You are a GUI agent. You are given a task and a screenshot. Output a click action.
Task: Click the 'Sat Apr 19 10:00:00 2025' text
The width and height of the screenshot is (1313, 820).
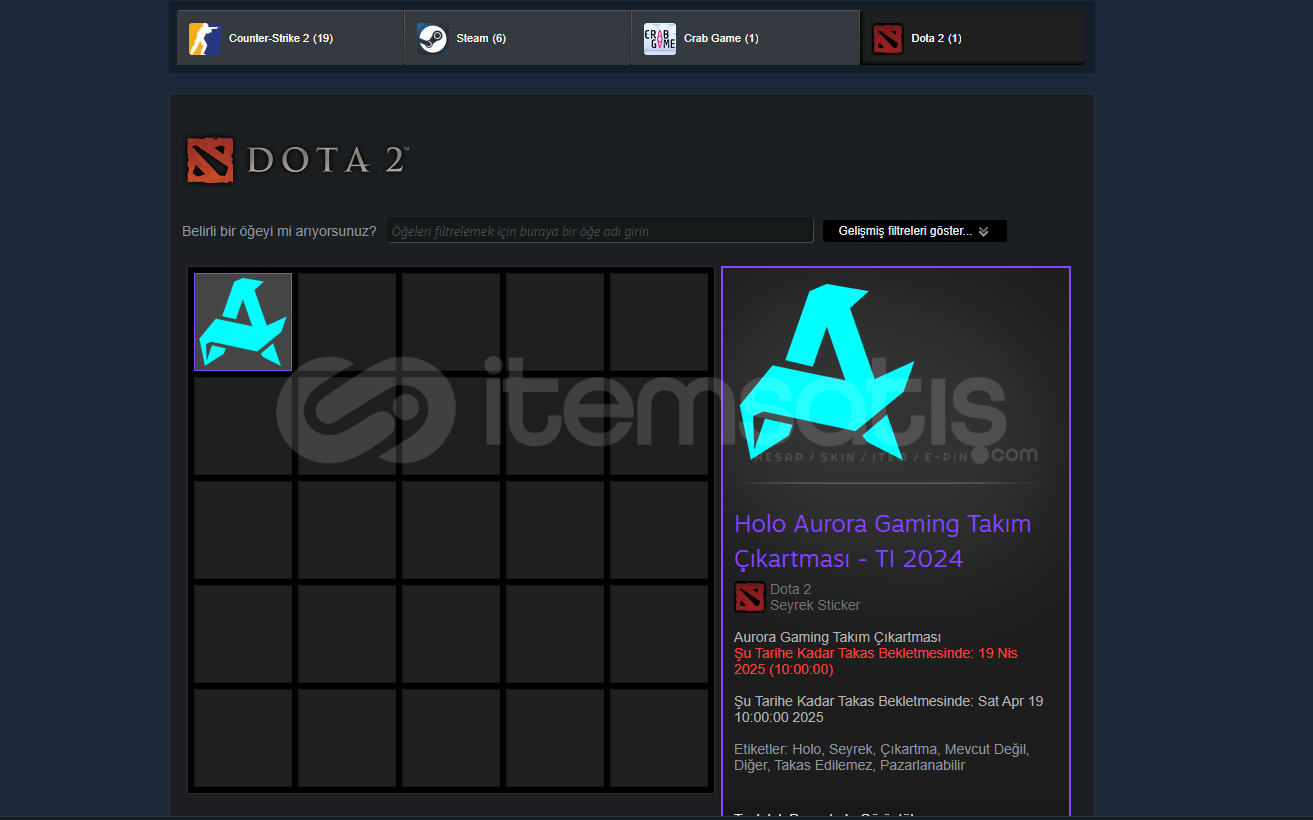click(x=888, y=709)
